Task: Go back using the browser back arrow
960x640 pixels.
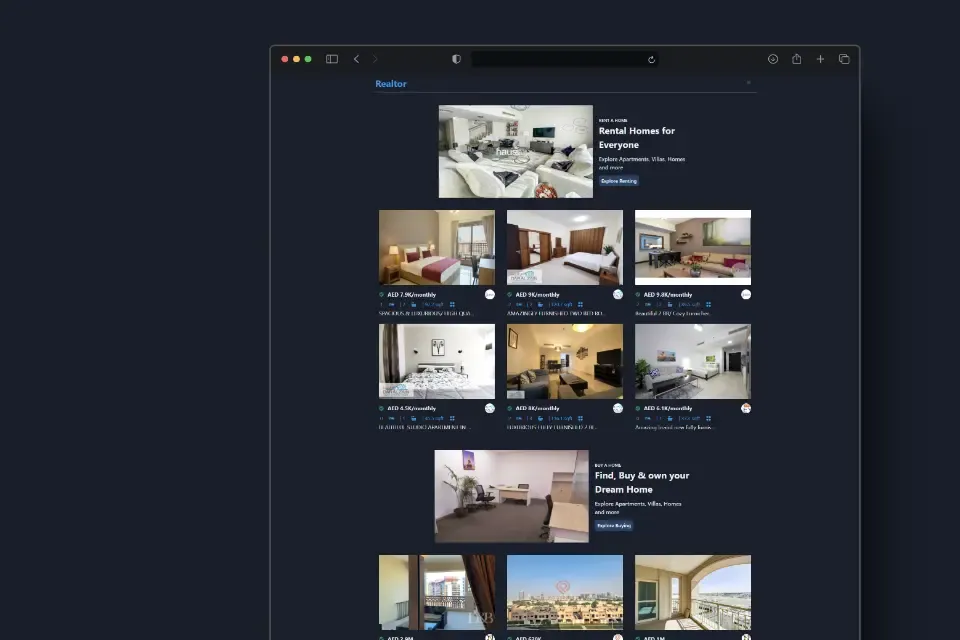Action: point(356,59)
